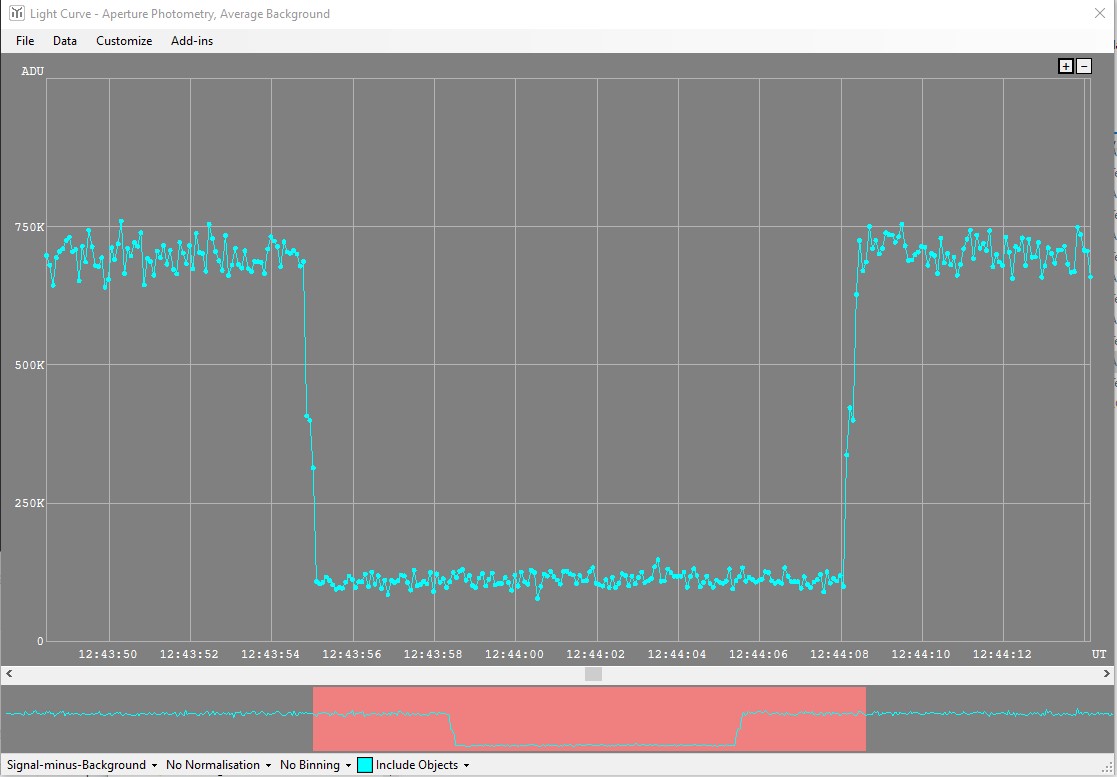Click the Light Curve window title icon
This screenshot has height=777, width=1117.
[16, 14]
